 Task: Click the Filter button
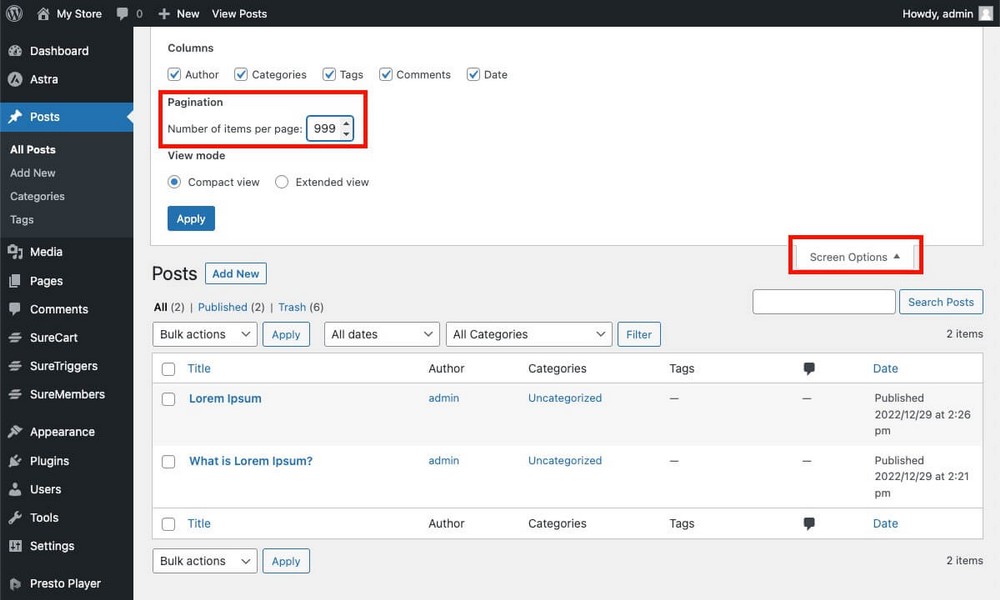pyautogui.click(x=638, y=334)
